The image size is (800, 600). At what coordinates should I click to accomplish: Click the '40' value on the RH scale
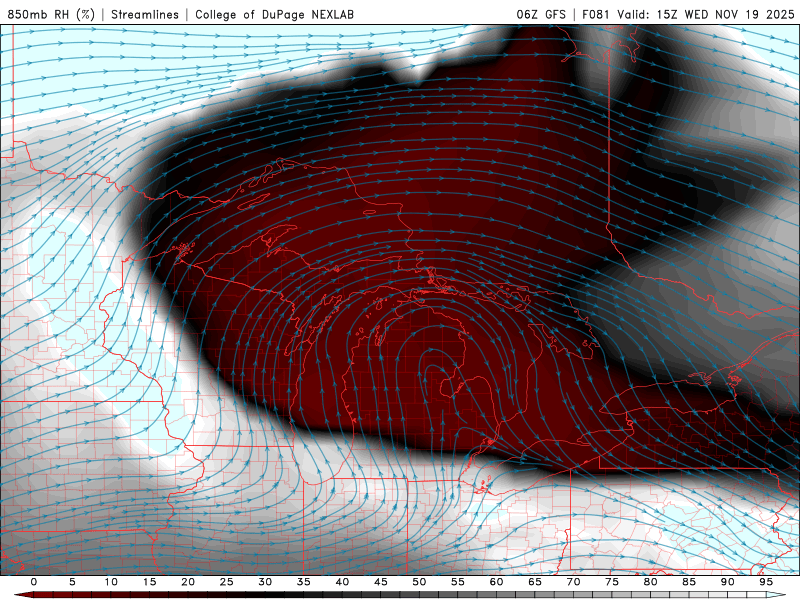click(x=342, y=582)
